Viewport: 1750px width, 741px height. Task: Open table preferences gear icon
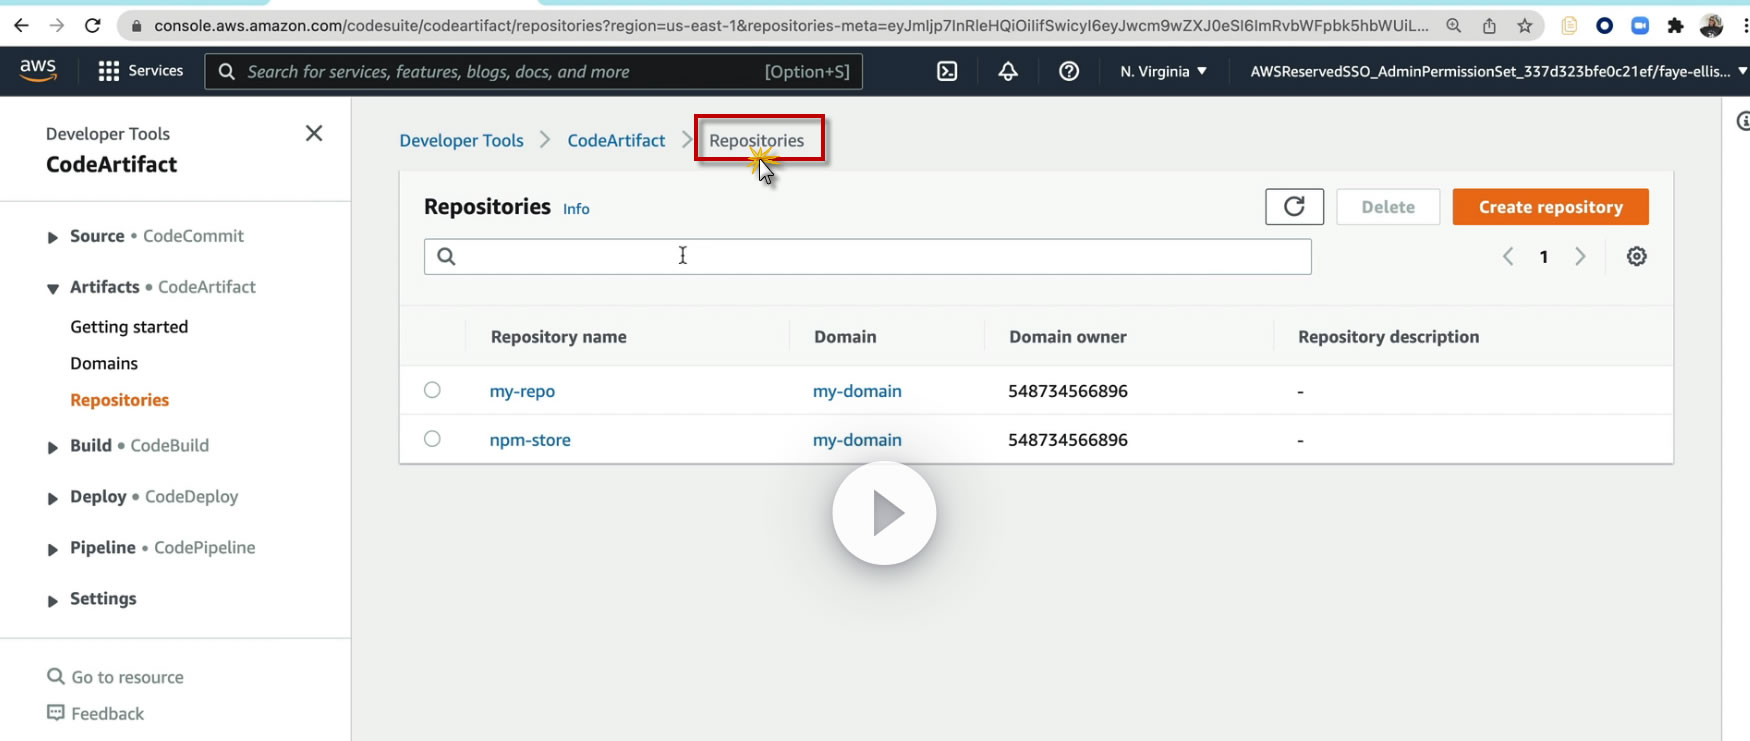click(x=1636, y=256)
